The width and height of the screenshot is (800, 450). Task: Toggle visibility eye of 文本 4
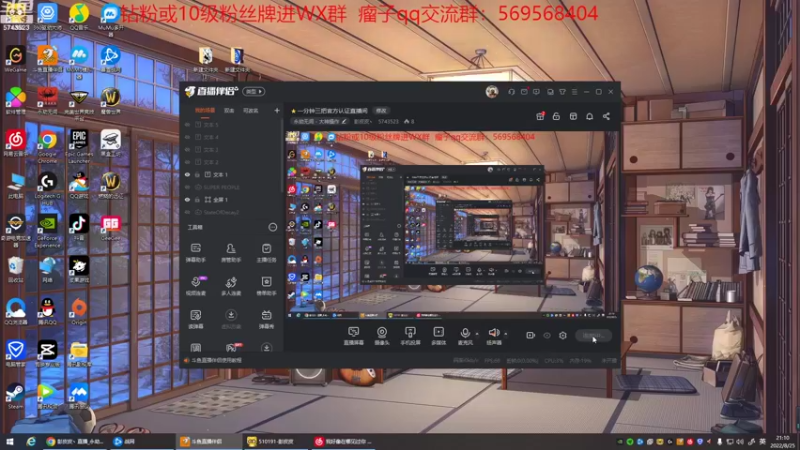[x=187, y=137]
